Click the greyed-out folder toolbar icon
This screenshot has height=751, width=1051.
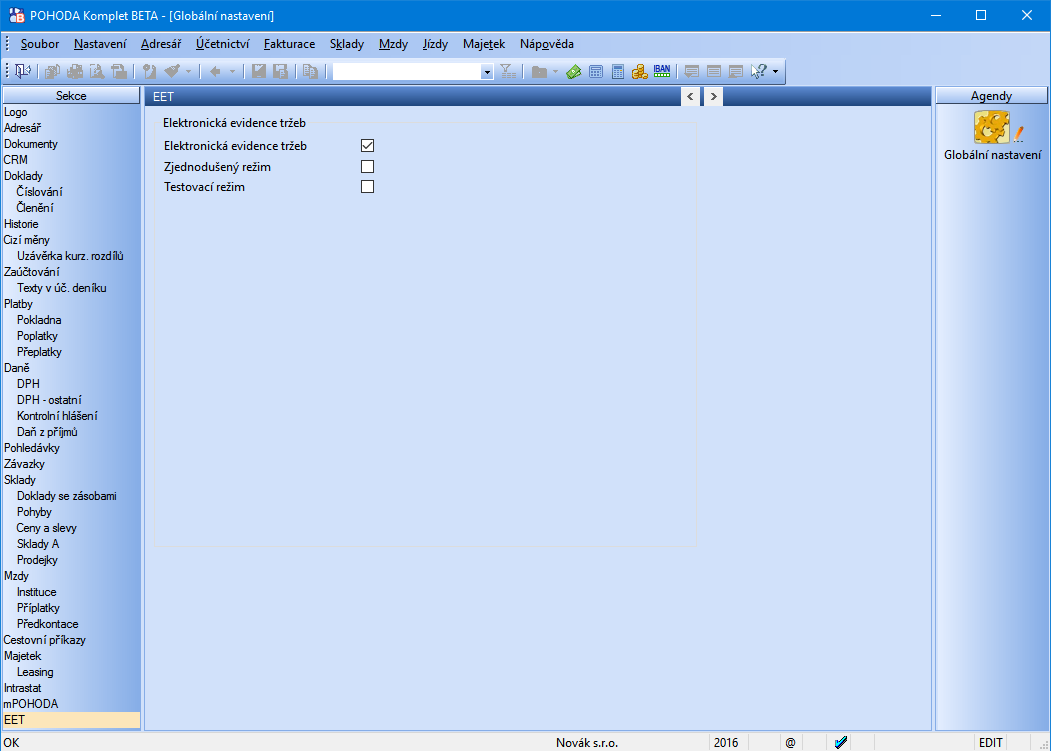(539, 71)
